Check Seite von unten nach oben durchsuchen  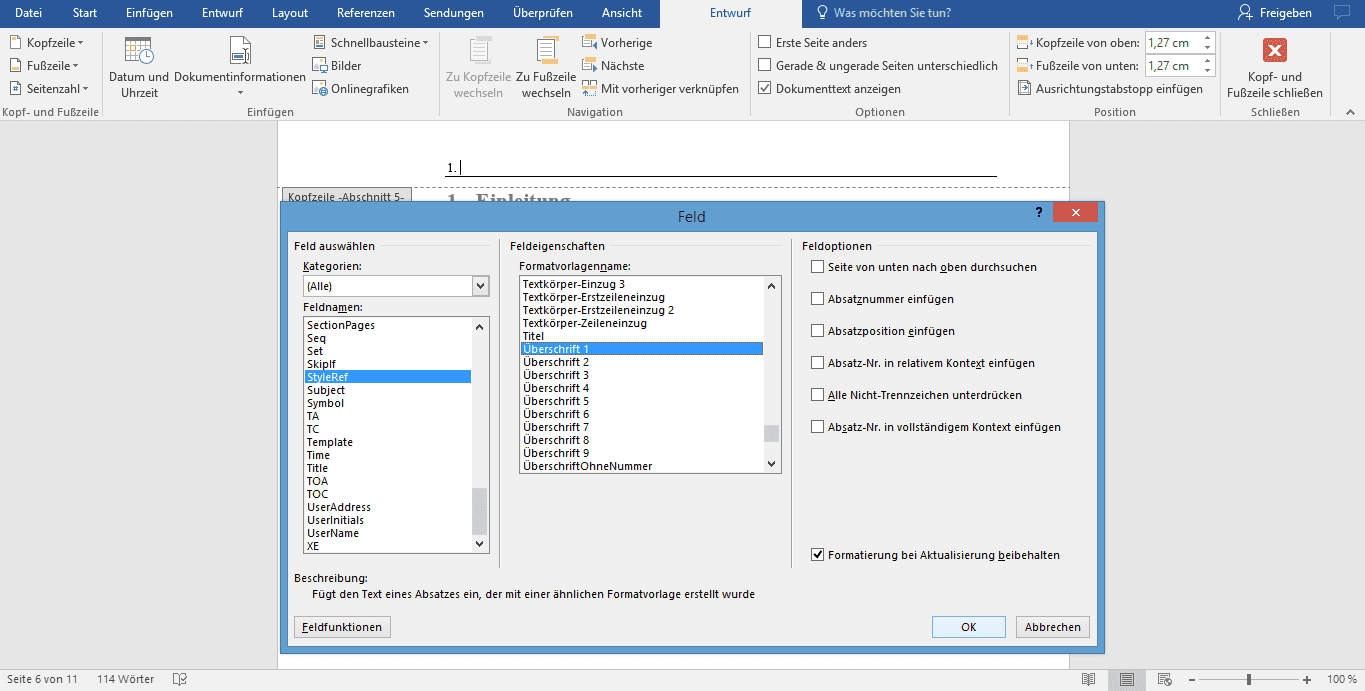(x=818, y=267)
